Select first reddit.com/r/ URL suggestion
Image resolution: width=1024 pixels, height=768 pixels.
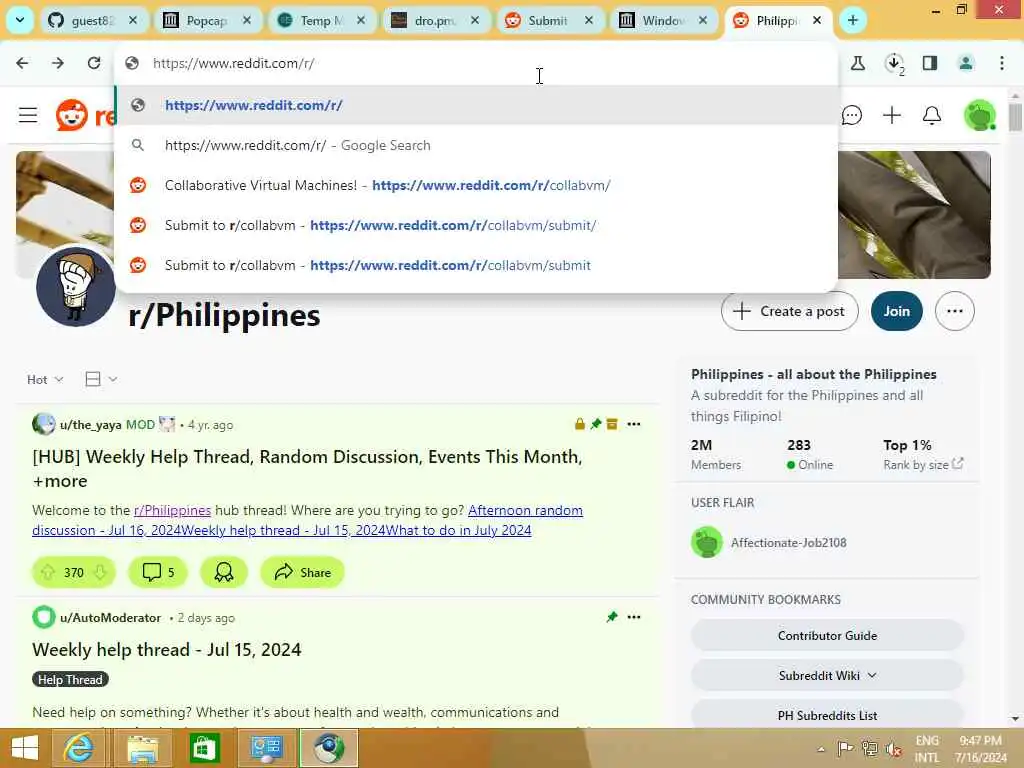point(476,105)
